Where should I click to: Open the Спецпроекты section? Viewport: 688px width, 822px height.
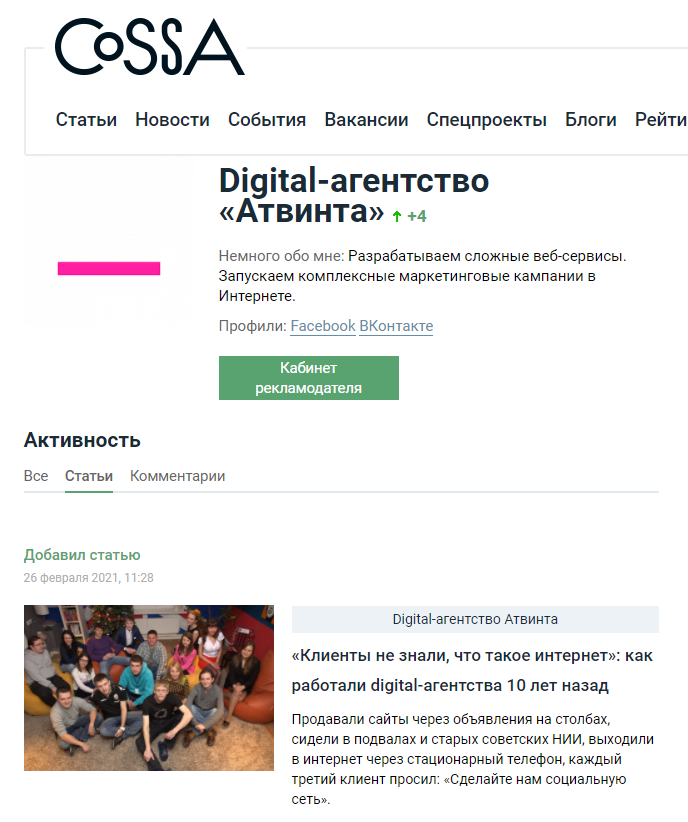coord(487,120)
